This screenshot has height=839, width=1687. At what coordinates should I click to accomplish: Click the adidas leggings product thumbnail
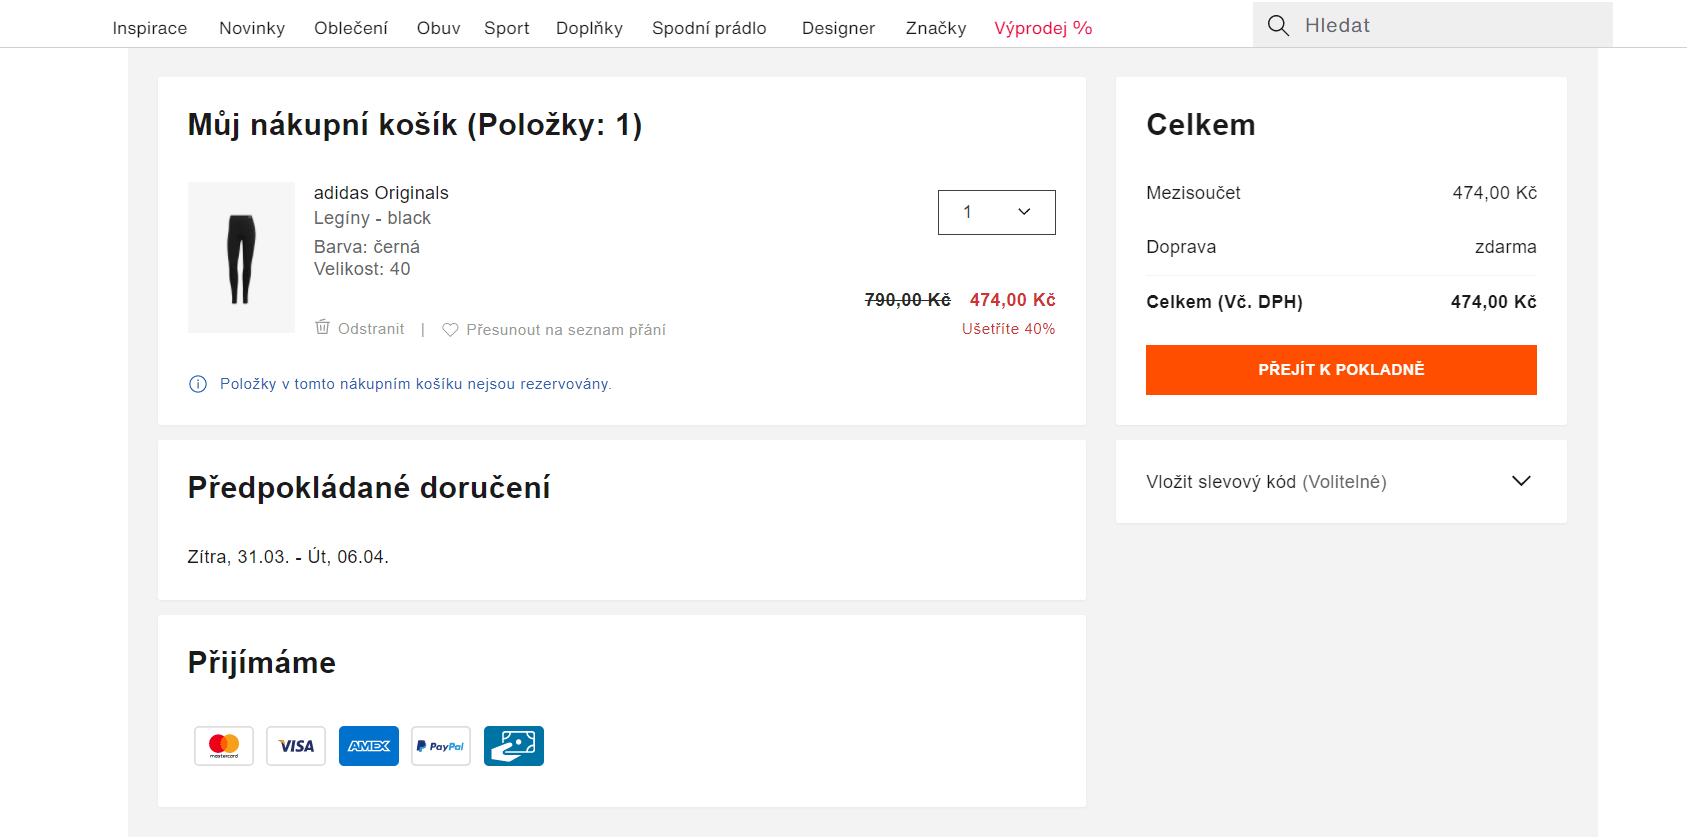(240, 257)
